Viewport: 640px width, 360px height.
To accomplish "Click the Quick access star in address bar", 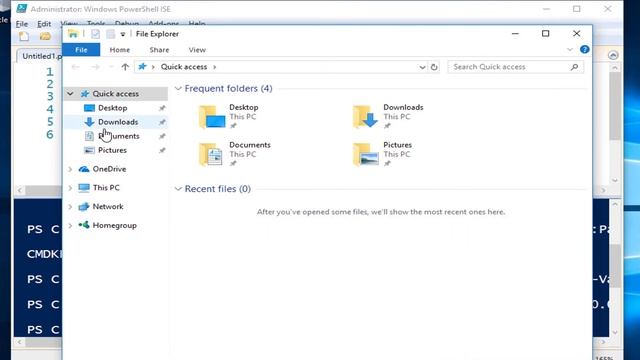I will tap(142, 67).
